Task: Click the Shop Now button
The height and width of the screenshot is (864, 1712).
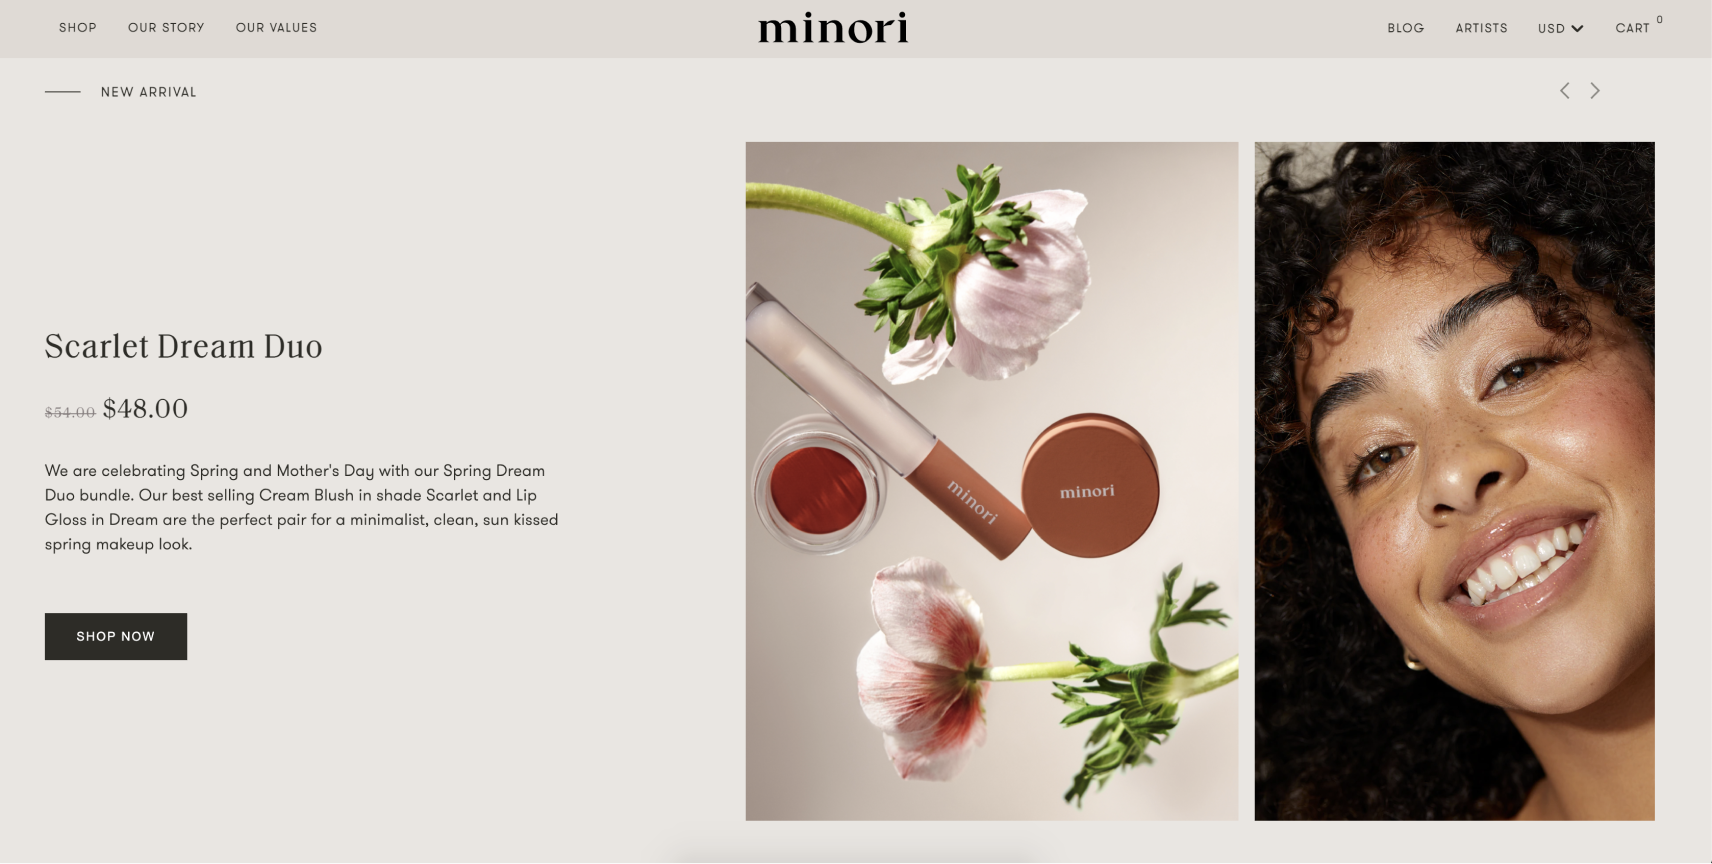Action: 116,636
